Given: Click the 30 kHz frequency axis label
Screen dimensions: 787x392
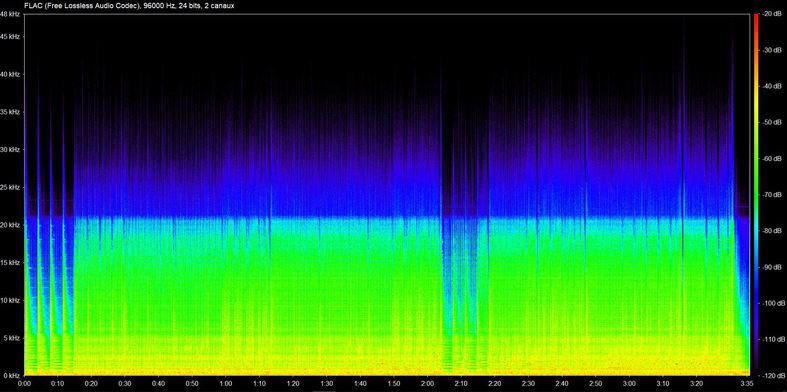Looking at the screenshot, I should click(10, 150).
